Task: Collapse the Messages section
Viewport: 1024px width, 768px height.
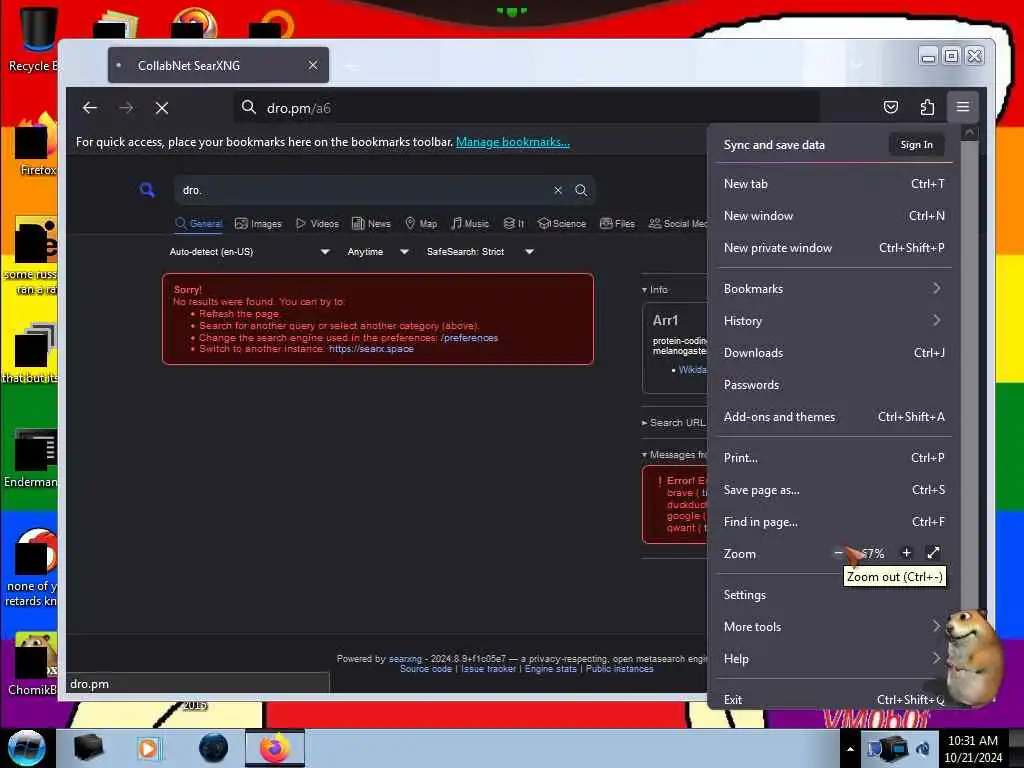Action: tap(674, 455)
